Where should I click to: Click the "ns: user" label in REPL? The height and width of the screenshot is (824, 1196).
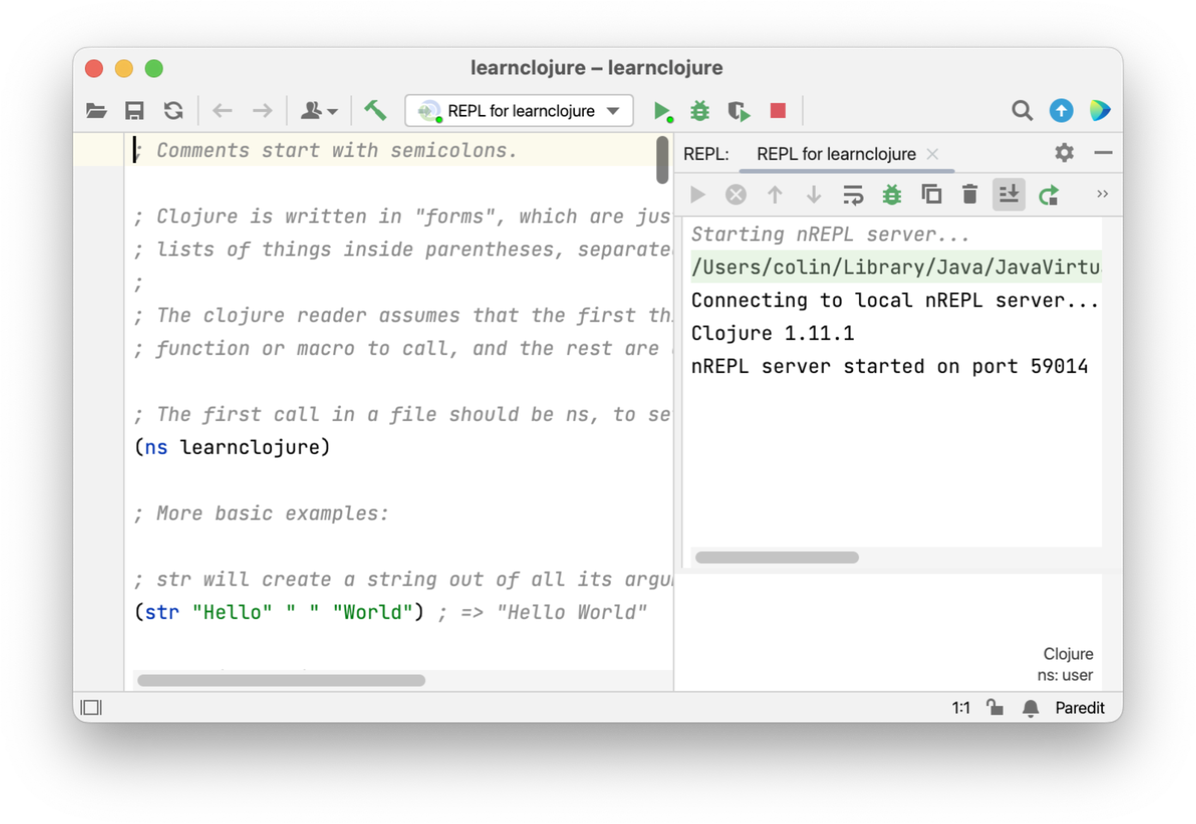(x=1065, y=675)
